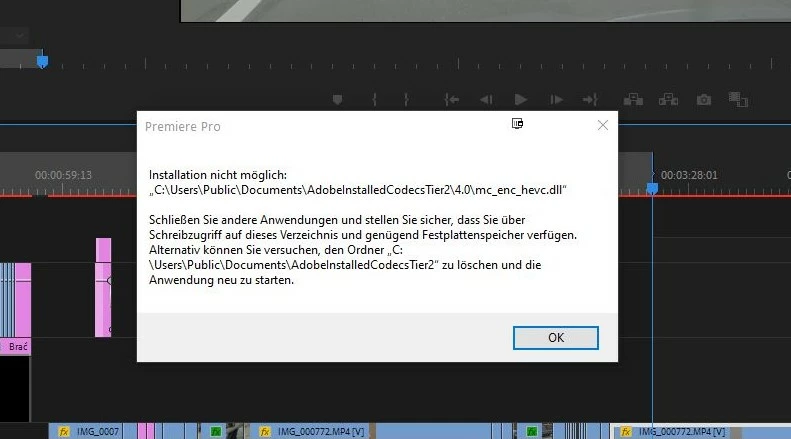
Task: Add a marker in the Program Monitor
Action: point(337,100)
